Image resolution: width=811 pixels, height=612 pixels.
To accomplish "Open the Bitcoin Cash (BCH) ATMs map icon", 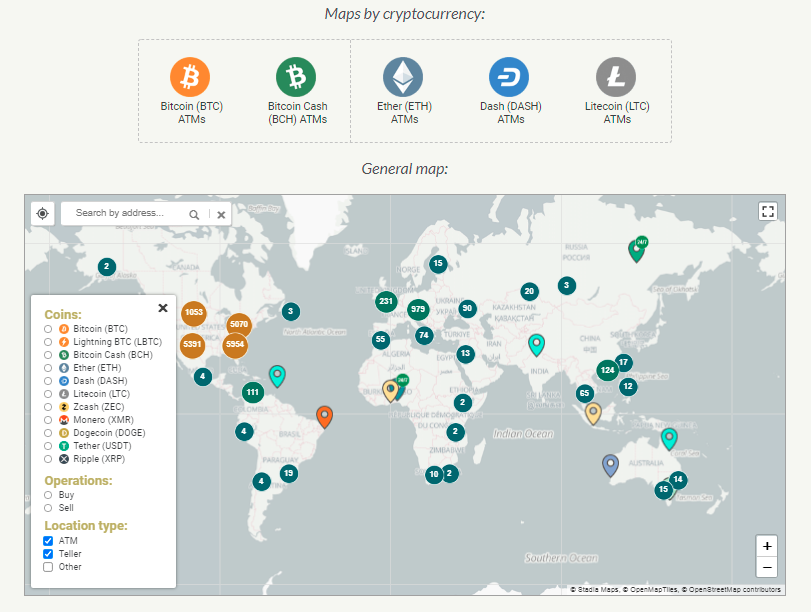I will (x=296, y=77).
